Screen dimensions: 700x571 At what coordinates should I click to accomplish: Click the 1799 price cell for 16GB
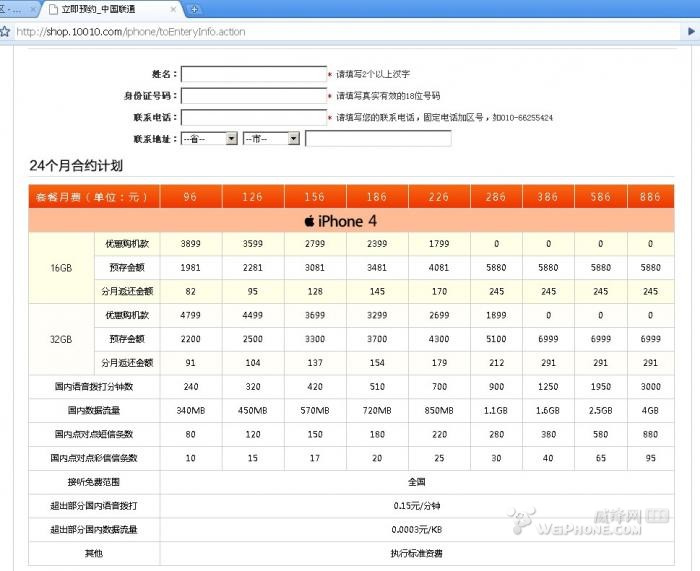[x=439, y=244]
